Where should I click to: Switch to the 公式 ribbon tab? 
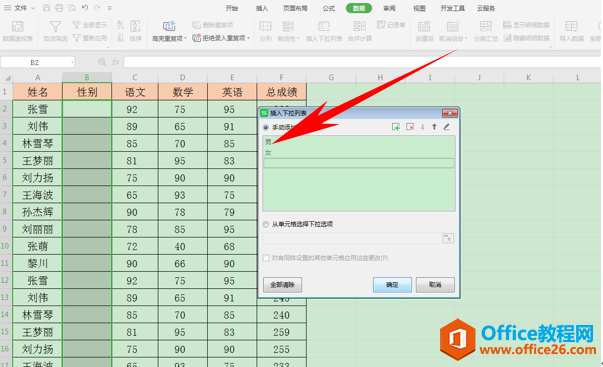328,8
